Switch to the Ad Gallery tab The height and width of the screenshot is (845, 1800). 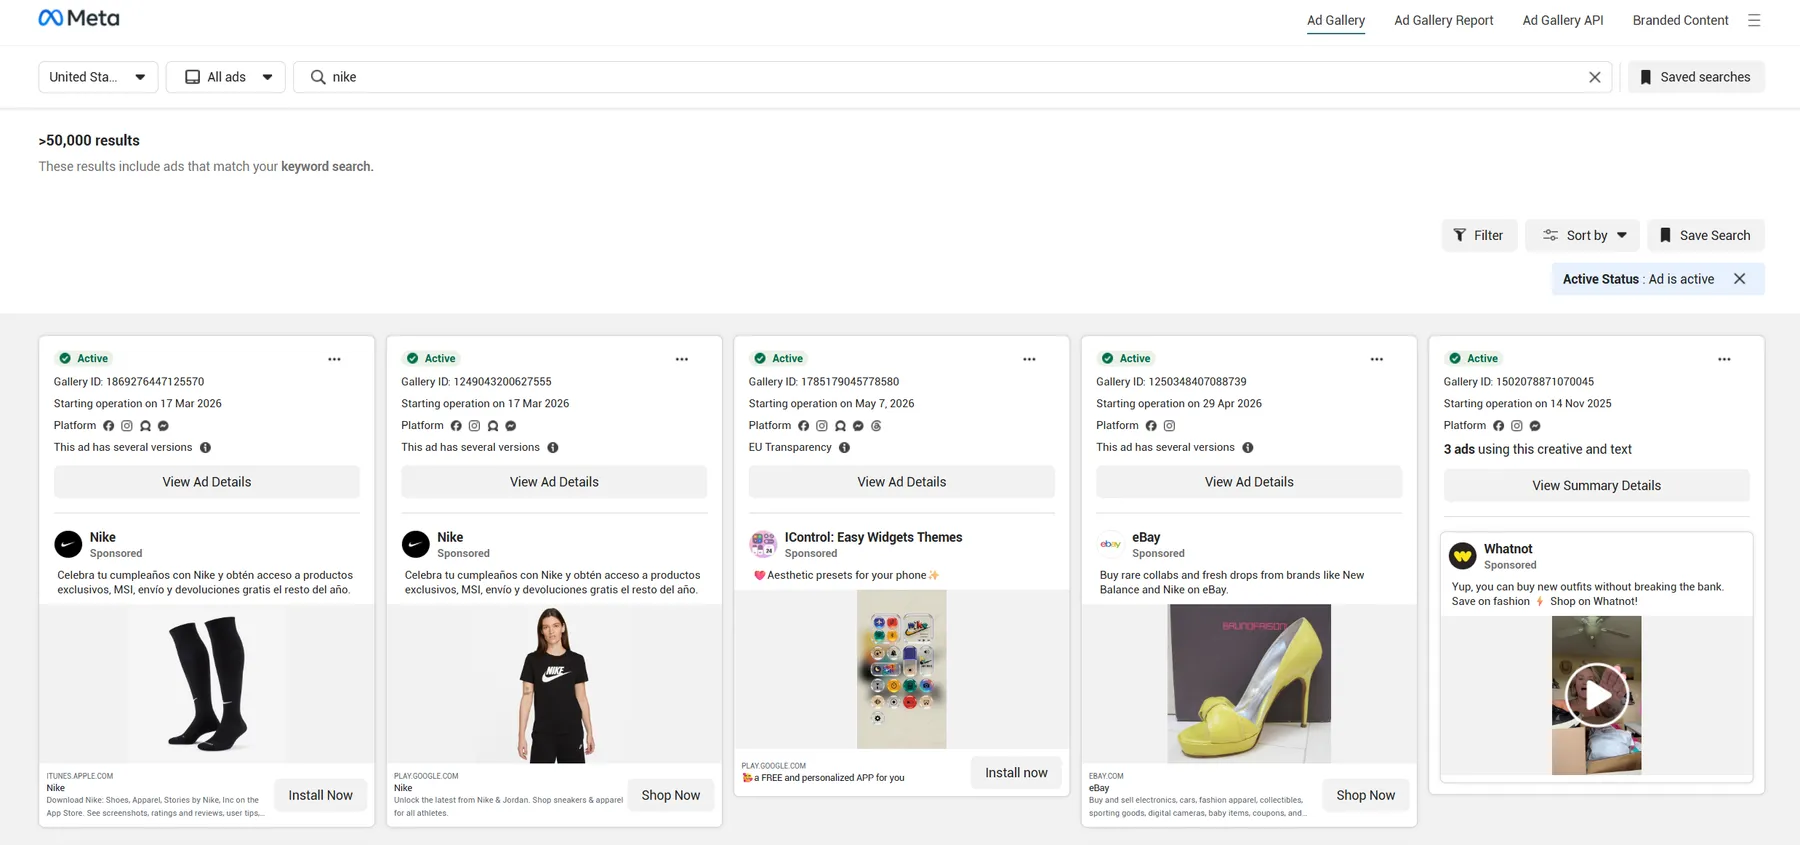pyautogui.click(x=1336, y=20)
